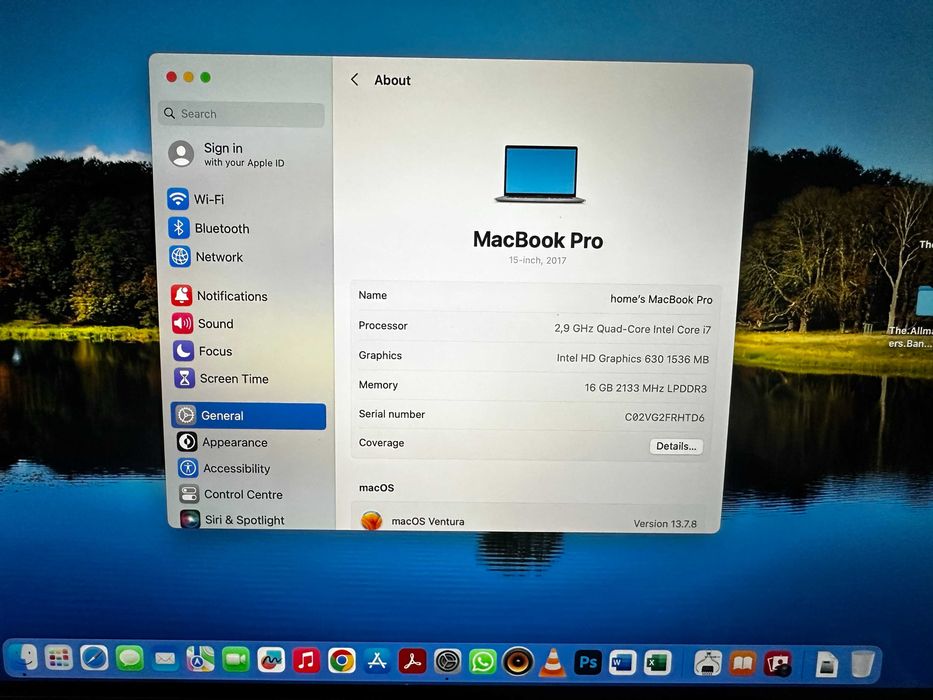Click the '15-inch, 2017' model subtitle

(537, 260)
